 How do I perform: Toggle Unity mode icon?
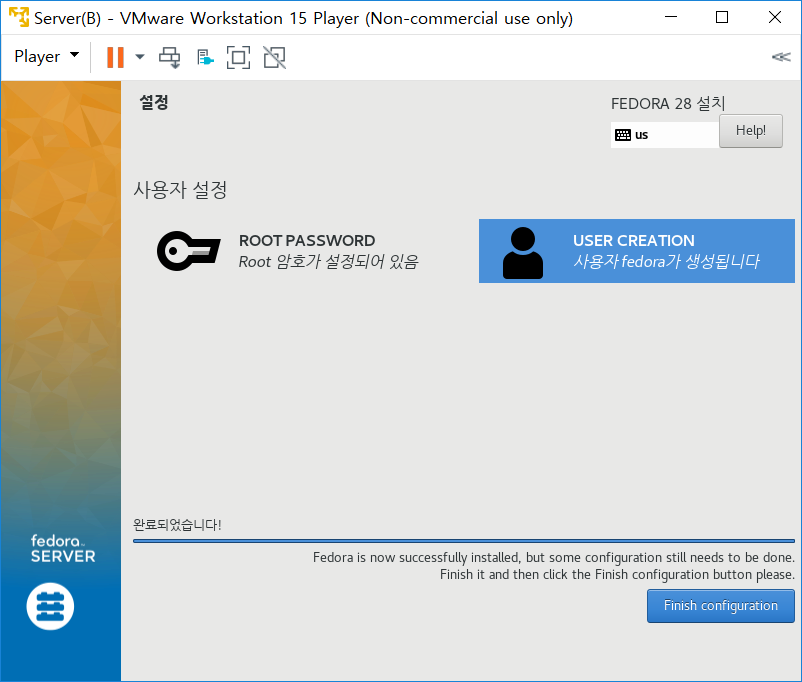tap(275, 57)
